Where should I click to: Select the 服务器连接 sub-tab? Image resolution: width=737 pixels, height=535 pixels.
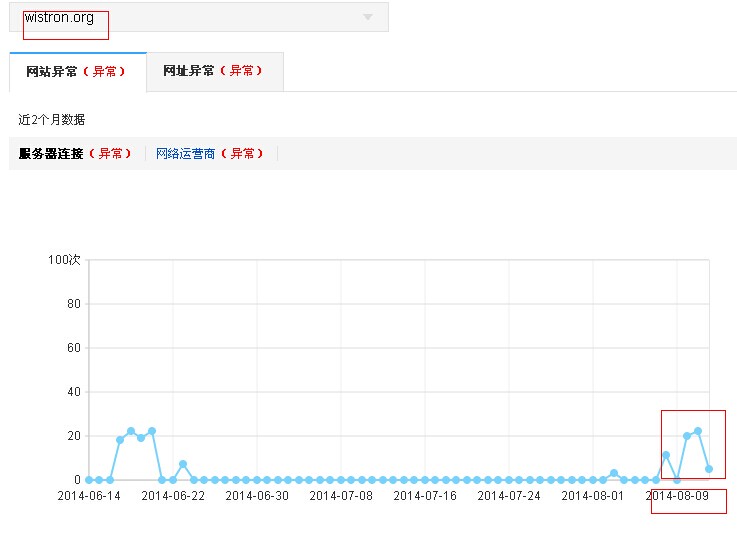75,154
